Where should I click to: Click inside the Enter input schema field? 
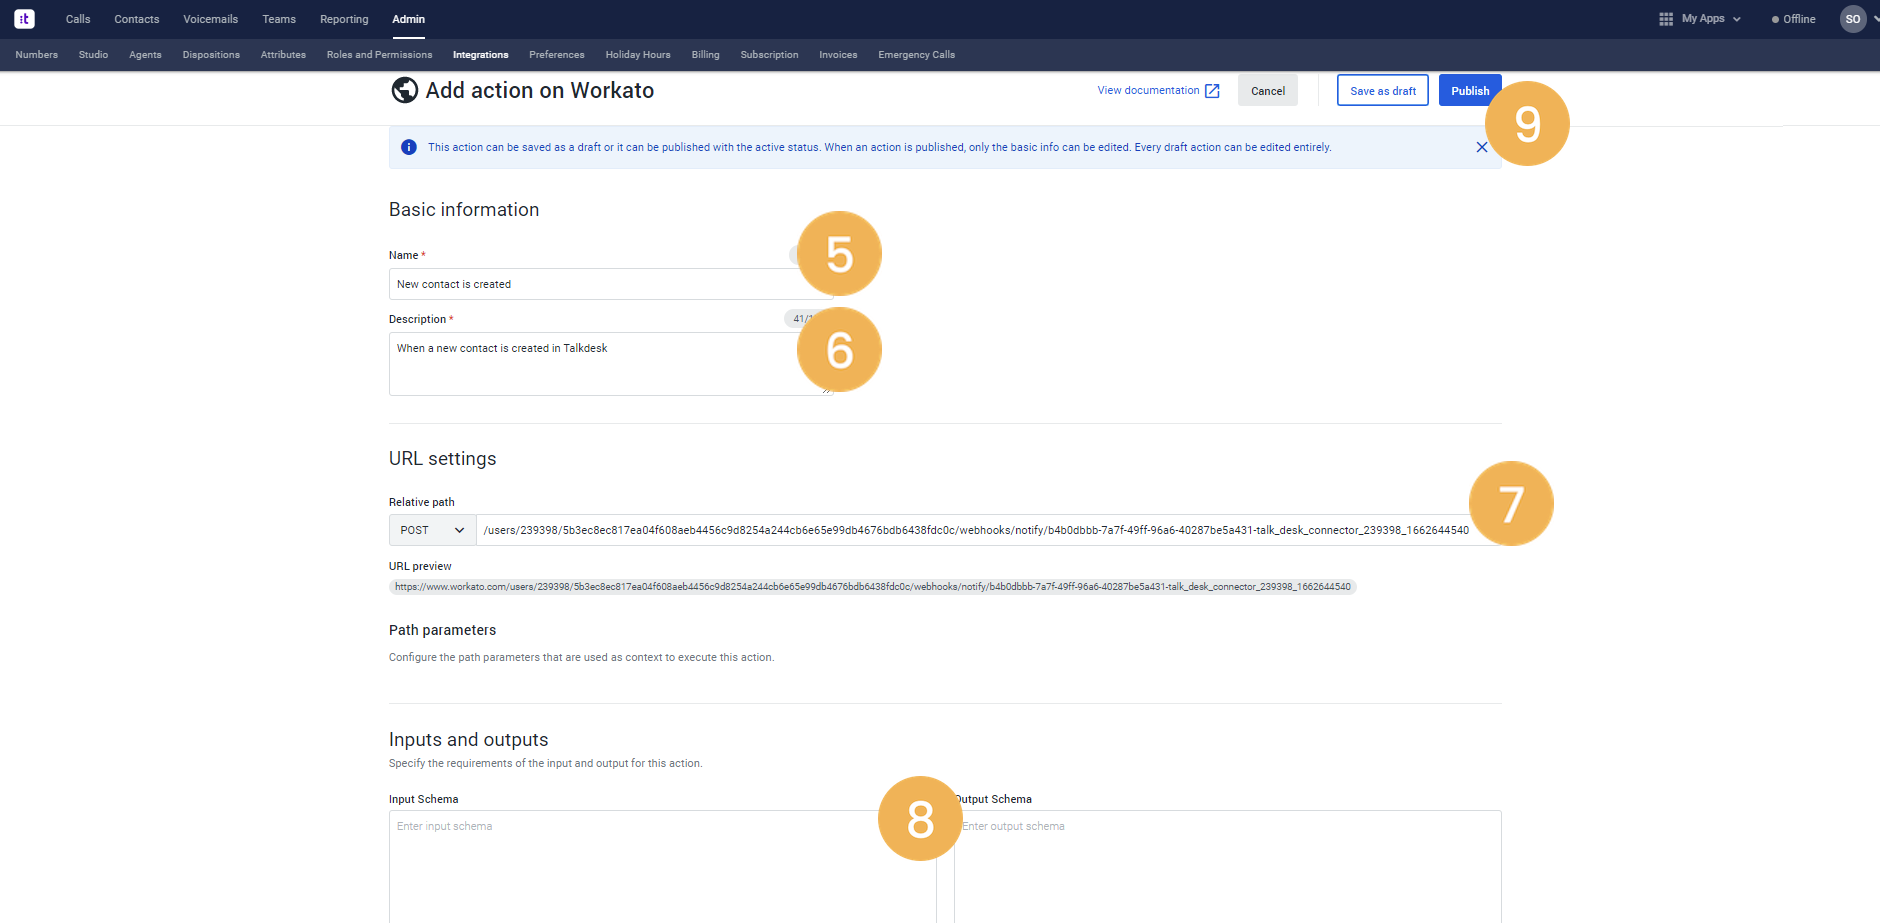click(x=662, y=860)
